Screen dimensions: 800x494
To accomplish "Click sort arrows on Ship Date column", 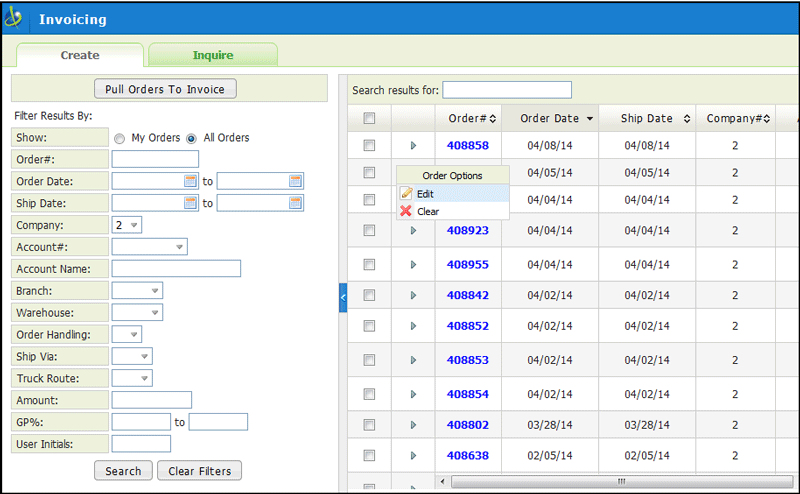I will (x=687, y=119).
